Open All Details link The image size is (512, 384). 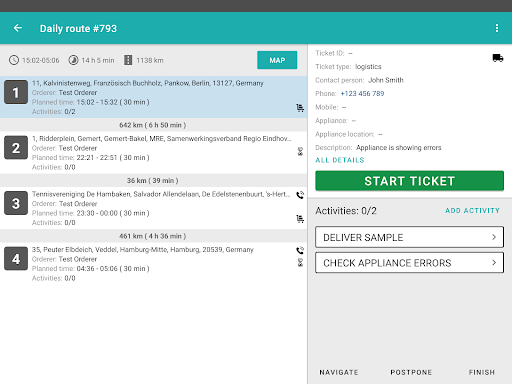tap(340, 160)
